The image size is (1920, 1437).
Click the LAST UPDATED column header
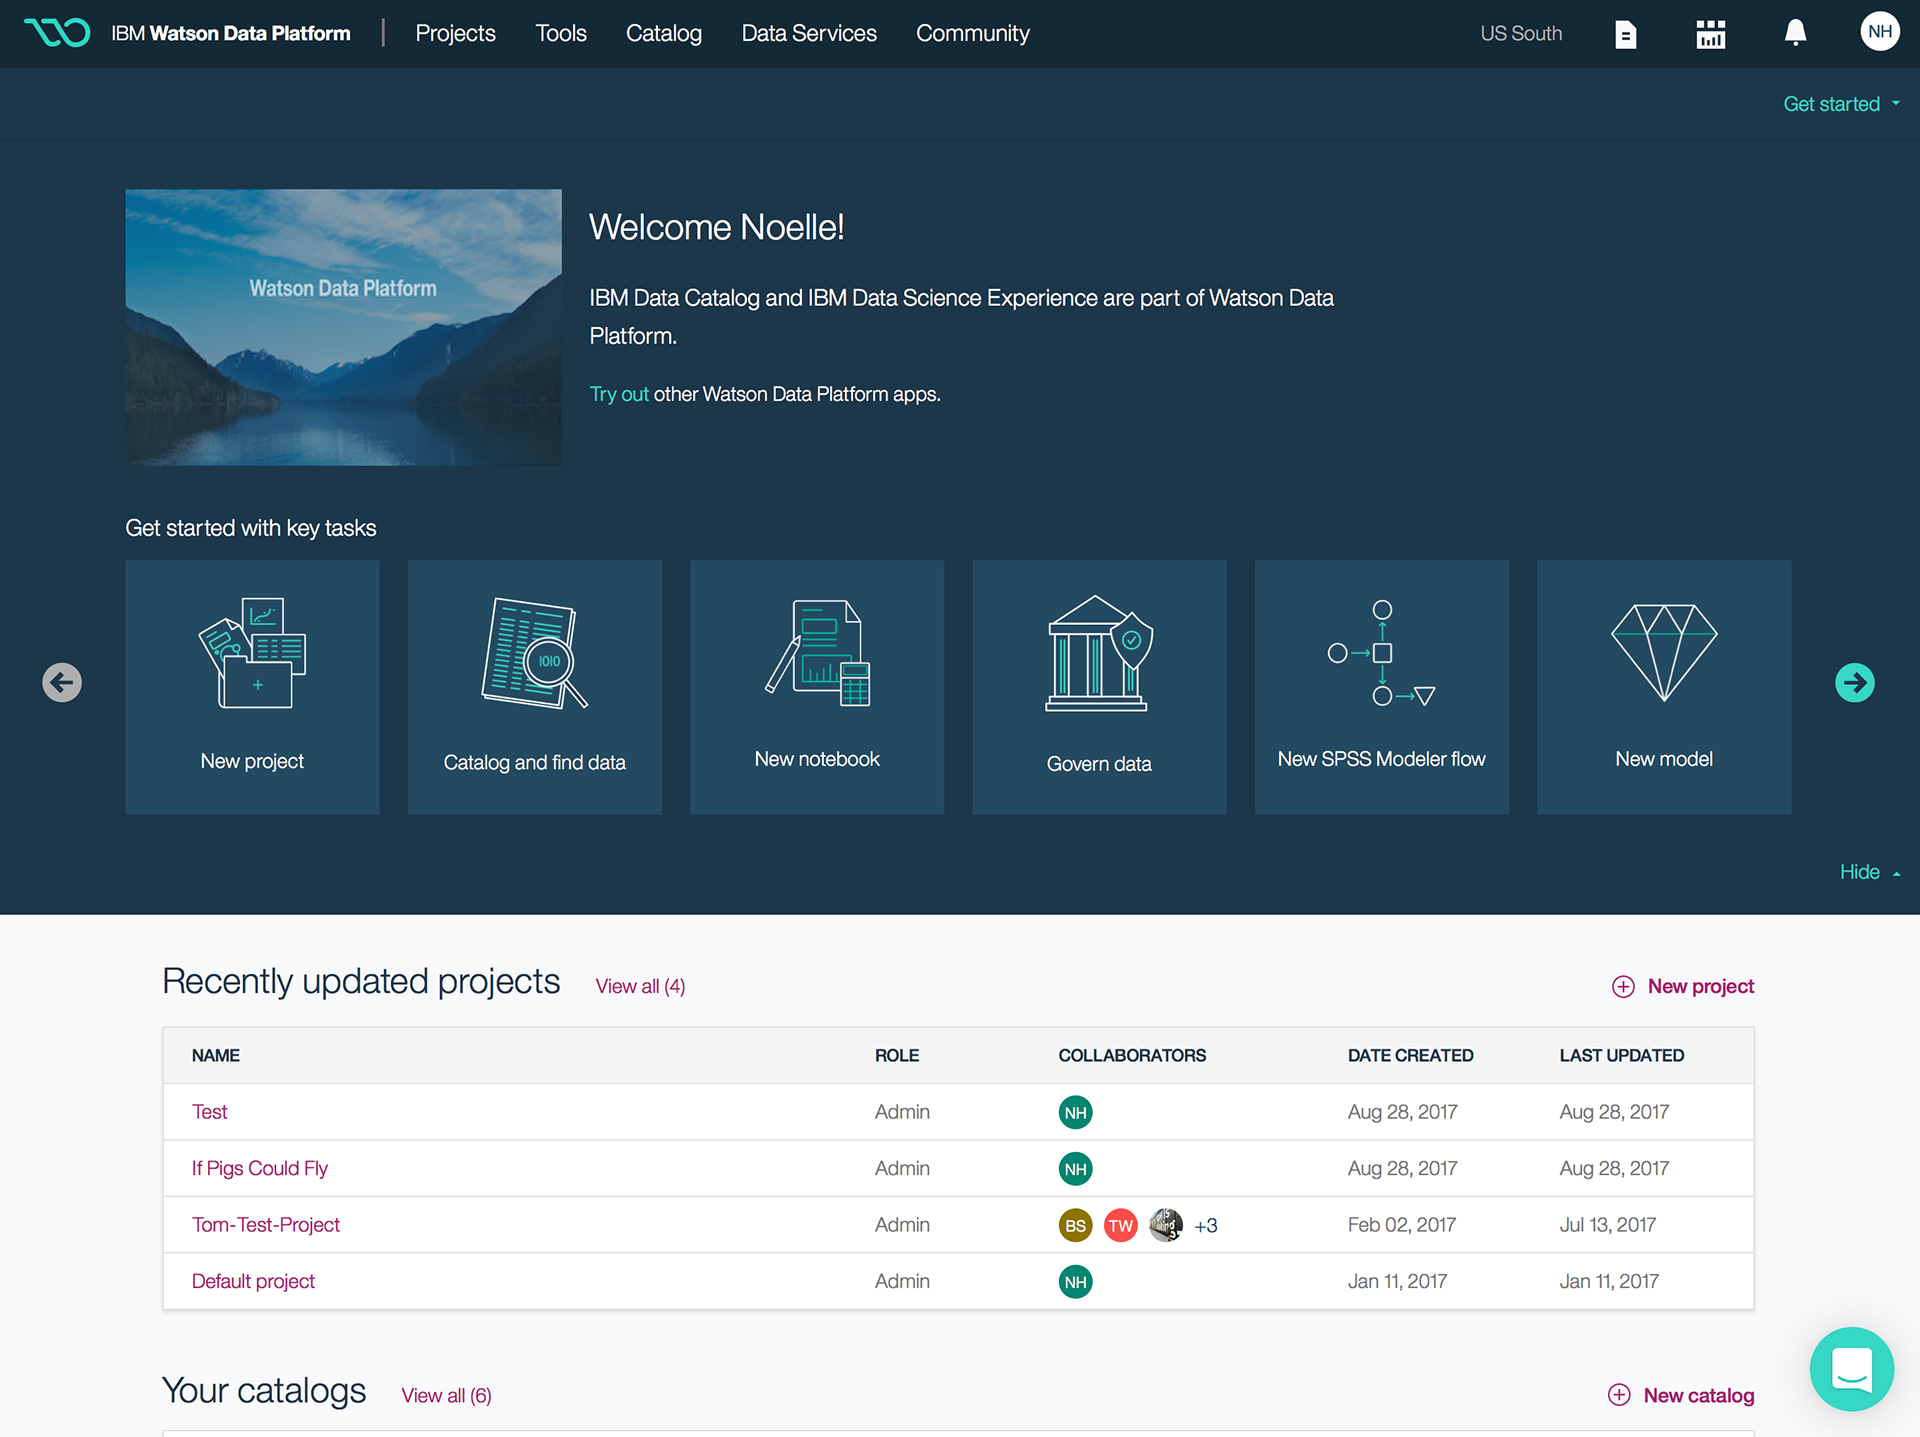pos(1622,1055)
